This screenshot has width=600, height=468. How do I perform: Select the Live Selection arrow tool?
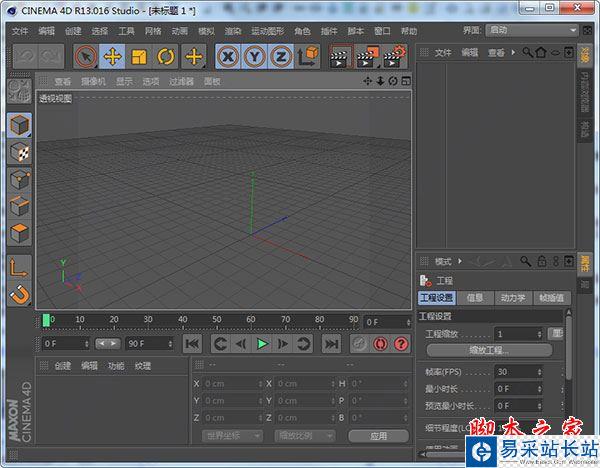86,57
